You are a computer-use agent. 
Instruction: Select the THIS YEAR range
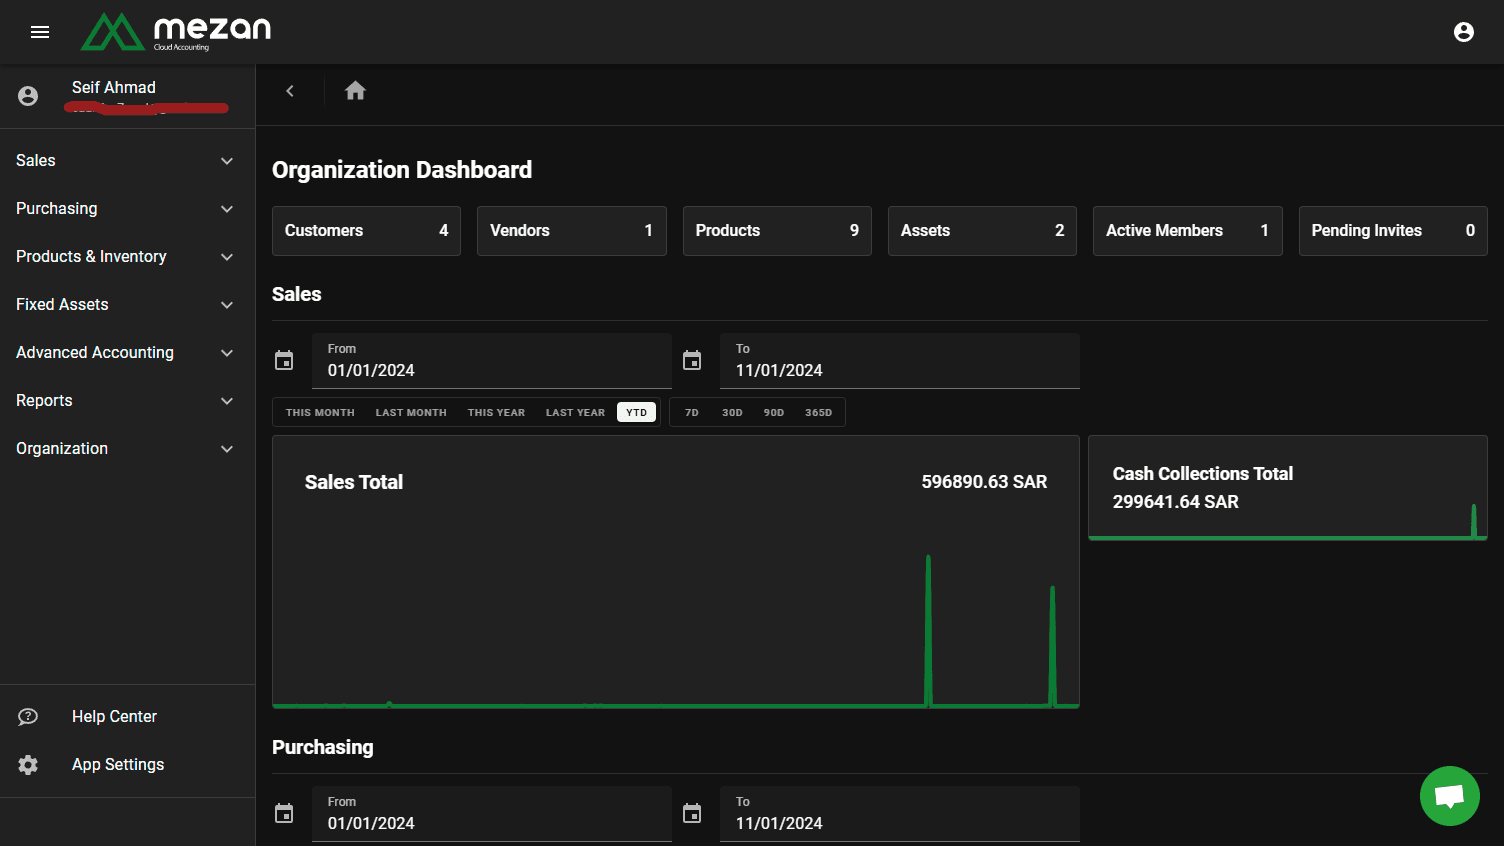(x=496, y=412)
